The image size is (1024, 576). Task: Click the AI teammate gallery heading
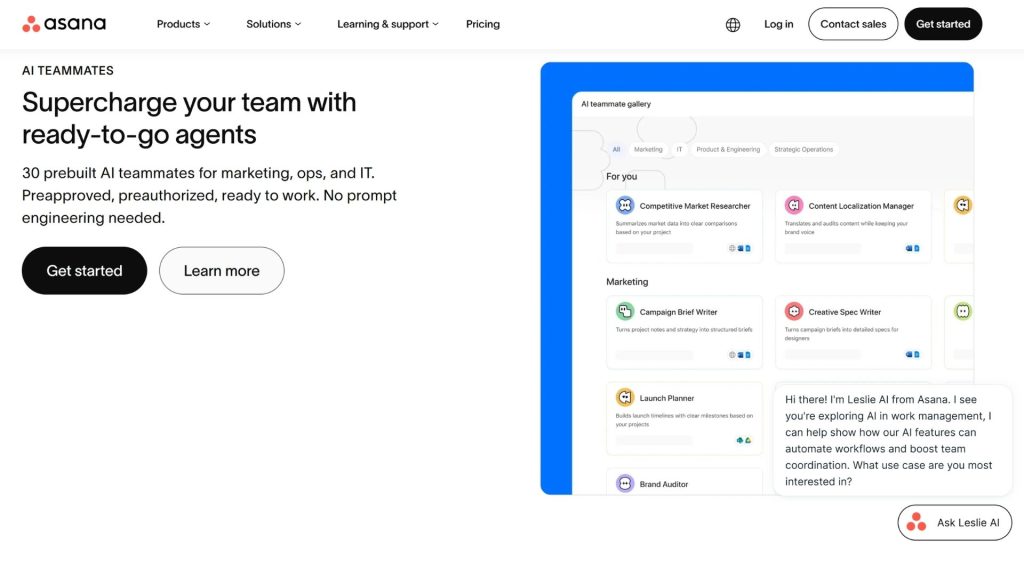(616, 104)
